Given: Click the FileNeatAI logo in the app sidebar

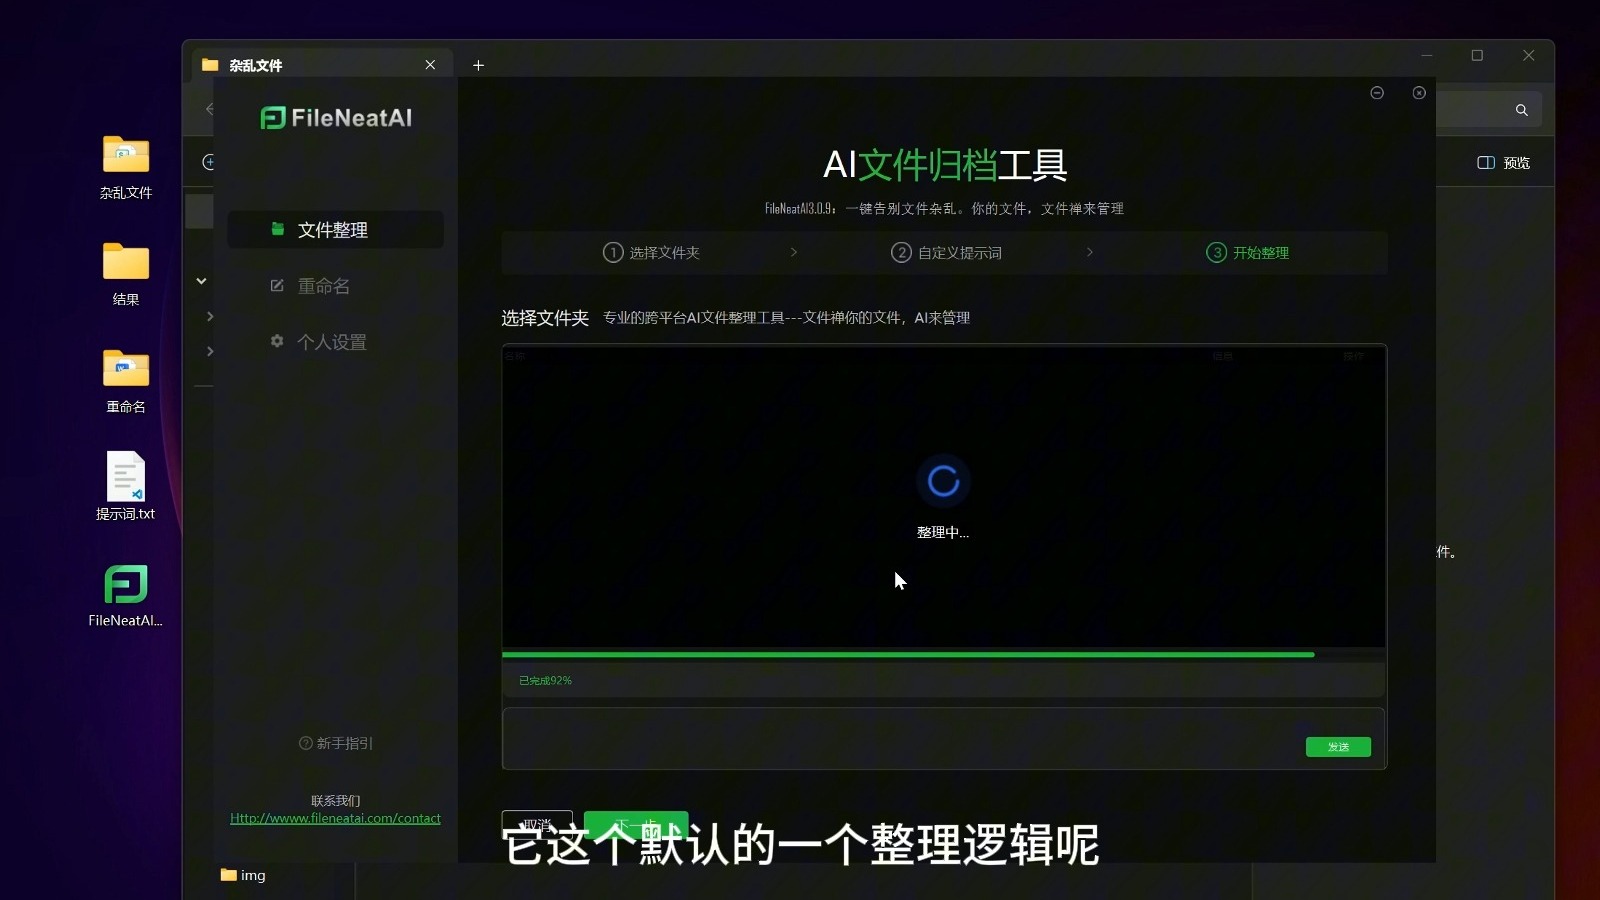Looking at the screenshot, I should (336, 118).
